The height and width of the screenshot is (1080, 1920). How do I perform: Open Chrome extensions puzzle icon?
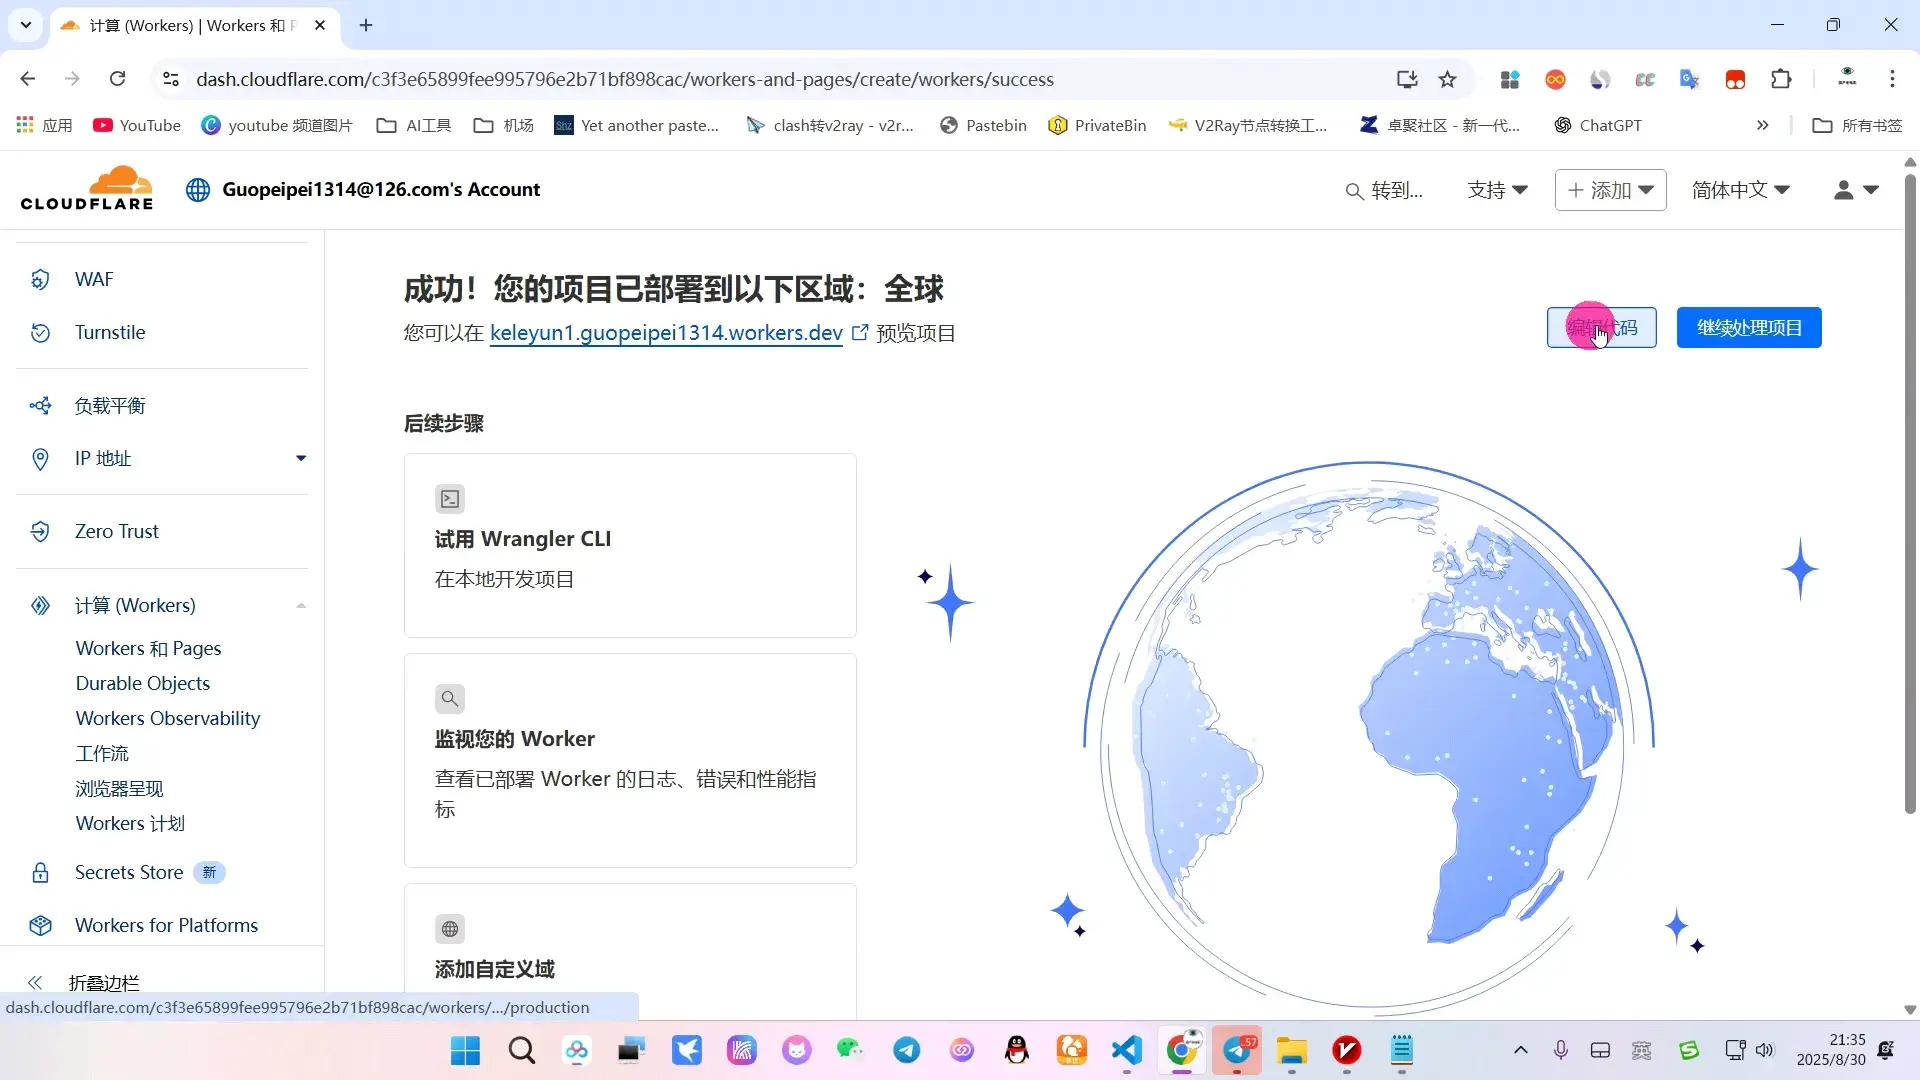point(1781,80)
